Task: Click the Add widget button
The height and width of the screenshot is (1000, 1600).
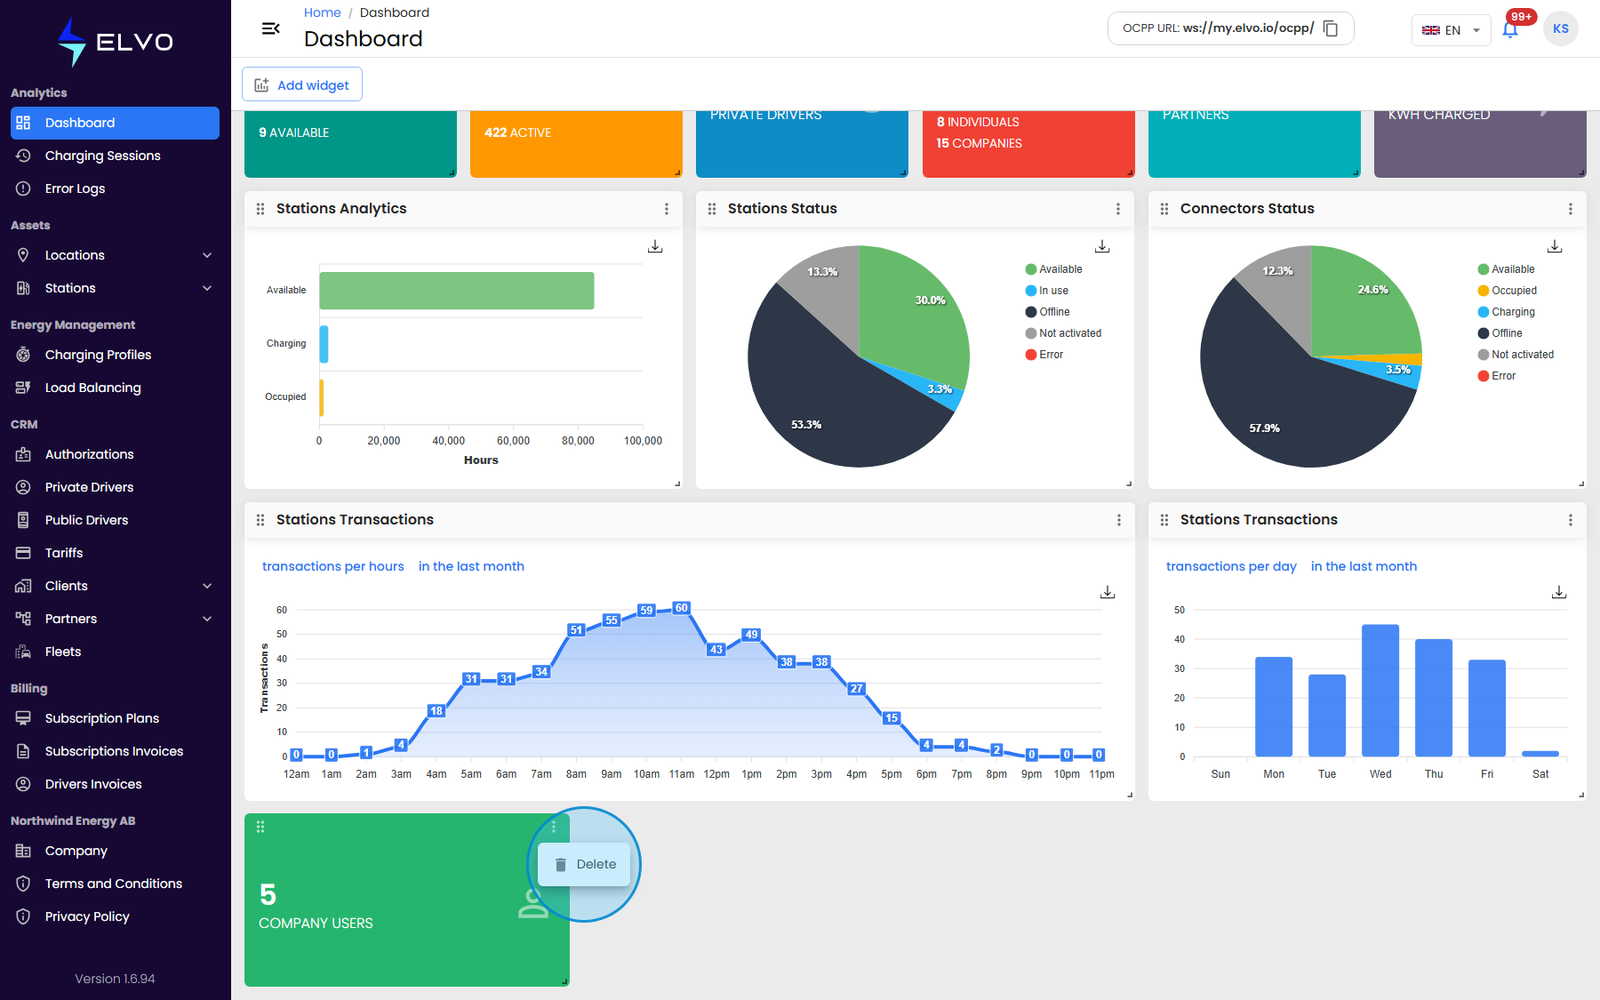Action: [x=302, y=85]
